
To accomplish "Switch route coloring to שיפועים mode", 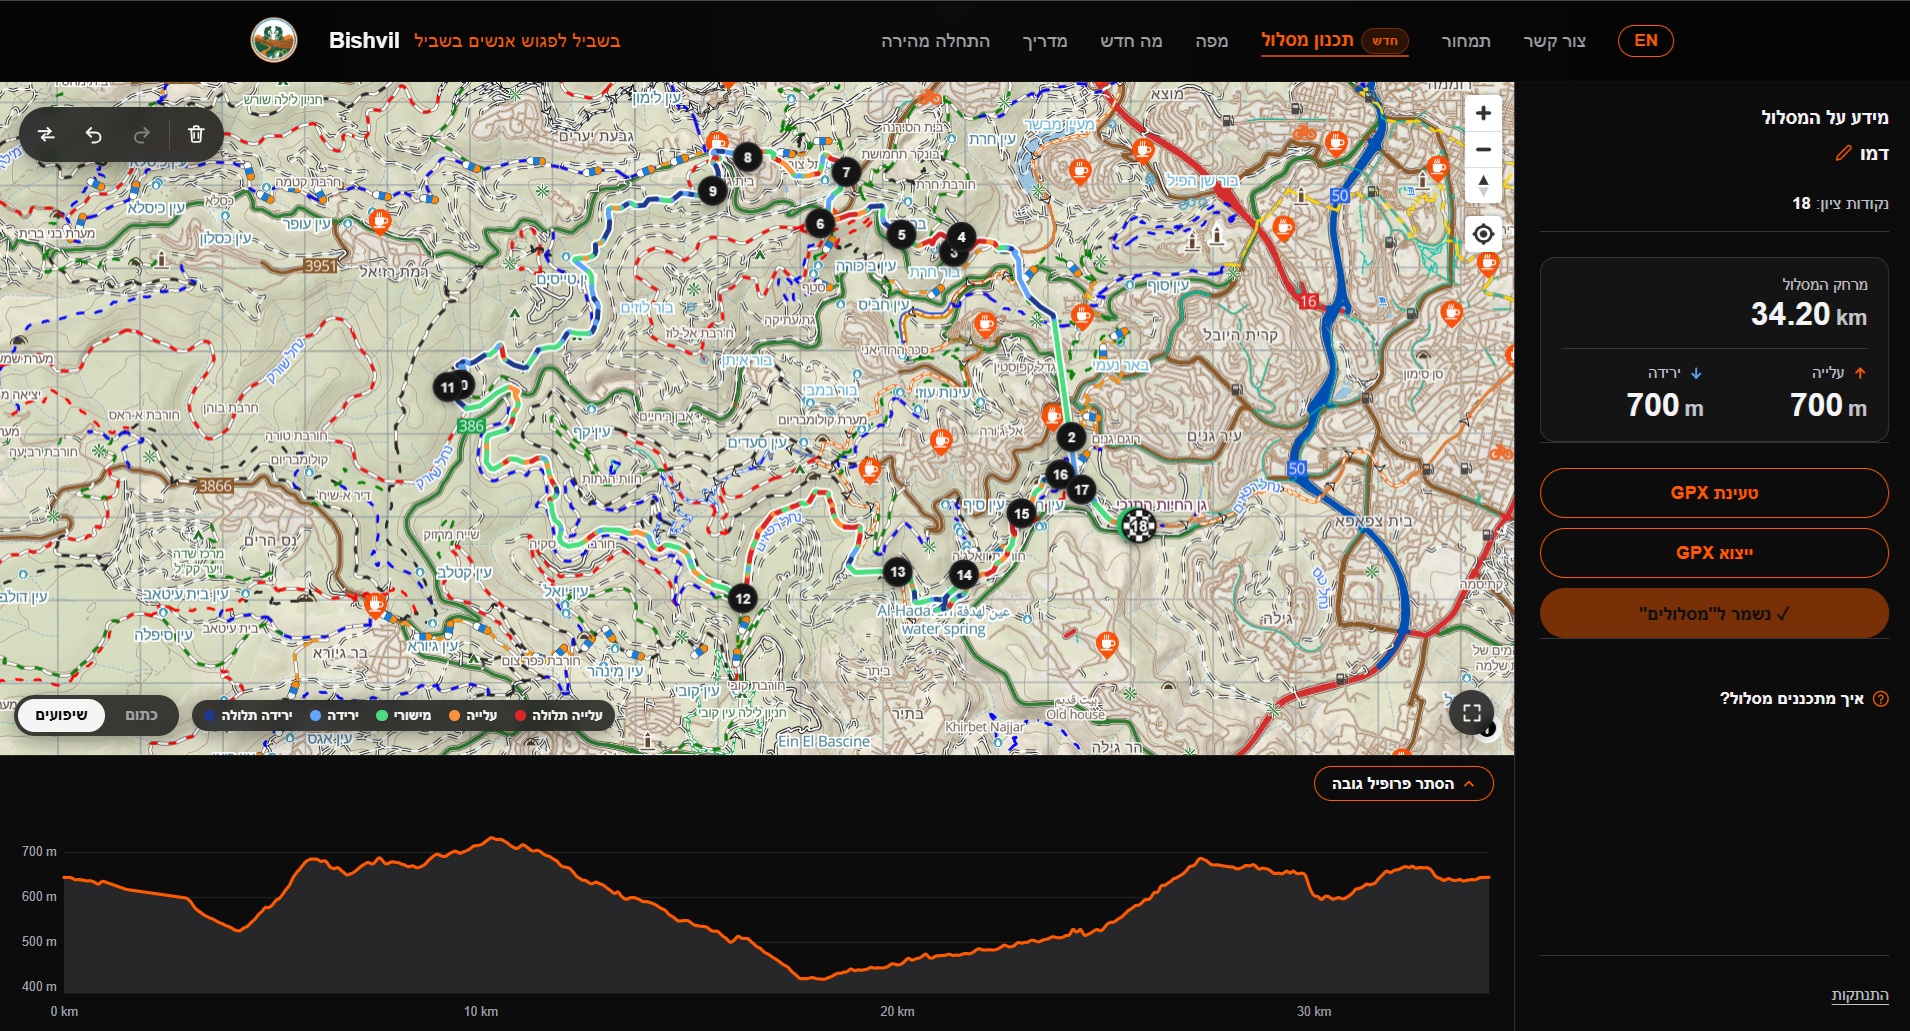I will pyautogui.click(x=61, y=715).
